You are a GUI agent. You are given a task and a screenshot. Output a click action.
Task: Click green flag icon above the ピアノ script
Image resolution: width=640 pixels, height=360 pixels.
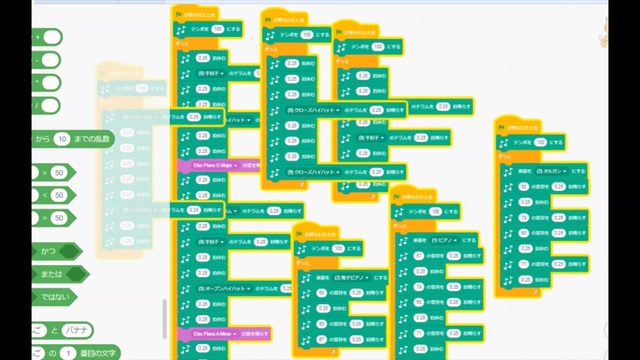click(x=396, y=197)
